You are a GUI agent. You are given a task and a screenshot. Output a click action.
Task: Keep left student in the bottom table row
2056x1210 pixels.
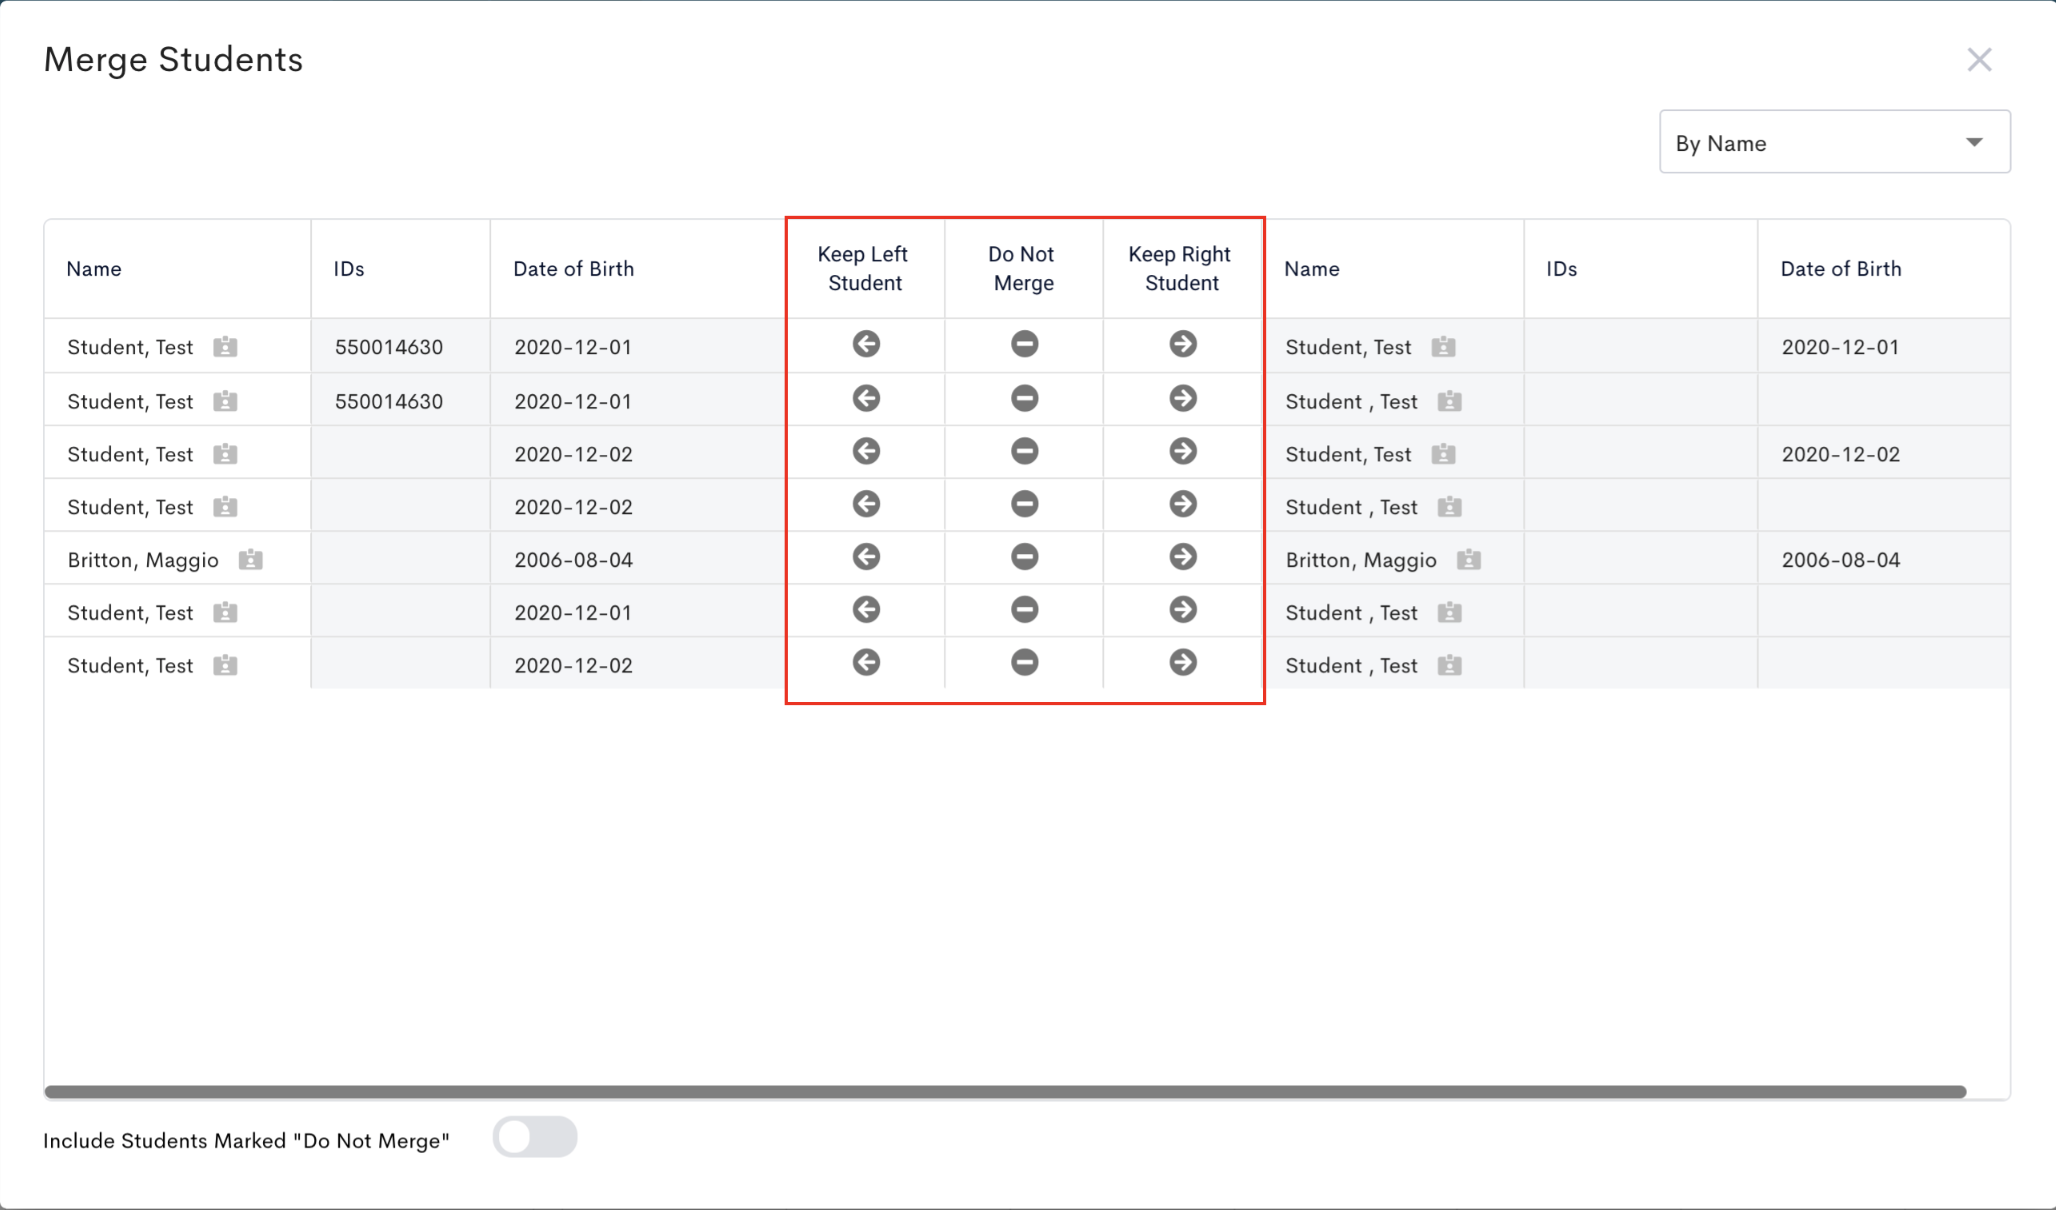(866, 663)
